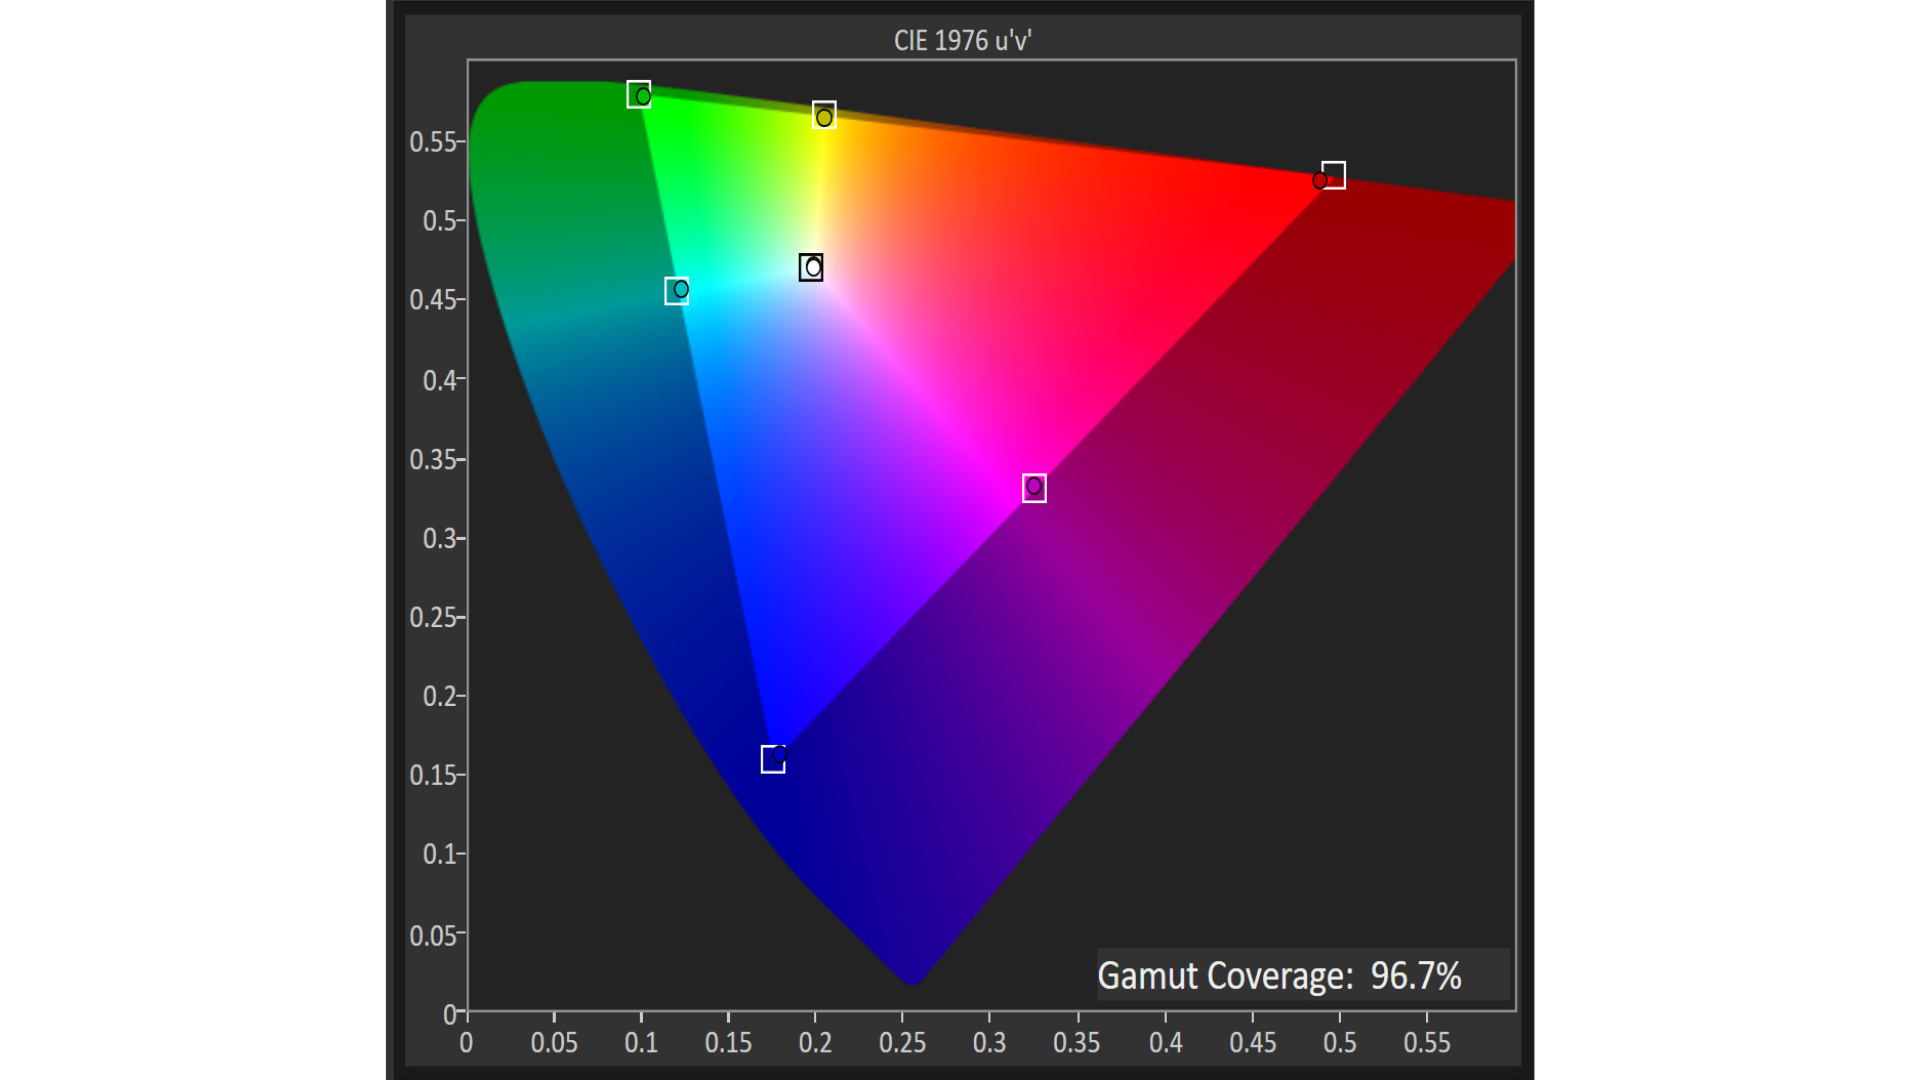
Task: Click the red primary target square marker
Action: (x=1334, y=175)
